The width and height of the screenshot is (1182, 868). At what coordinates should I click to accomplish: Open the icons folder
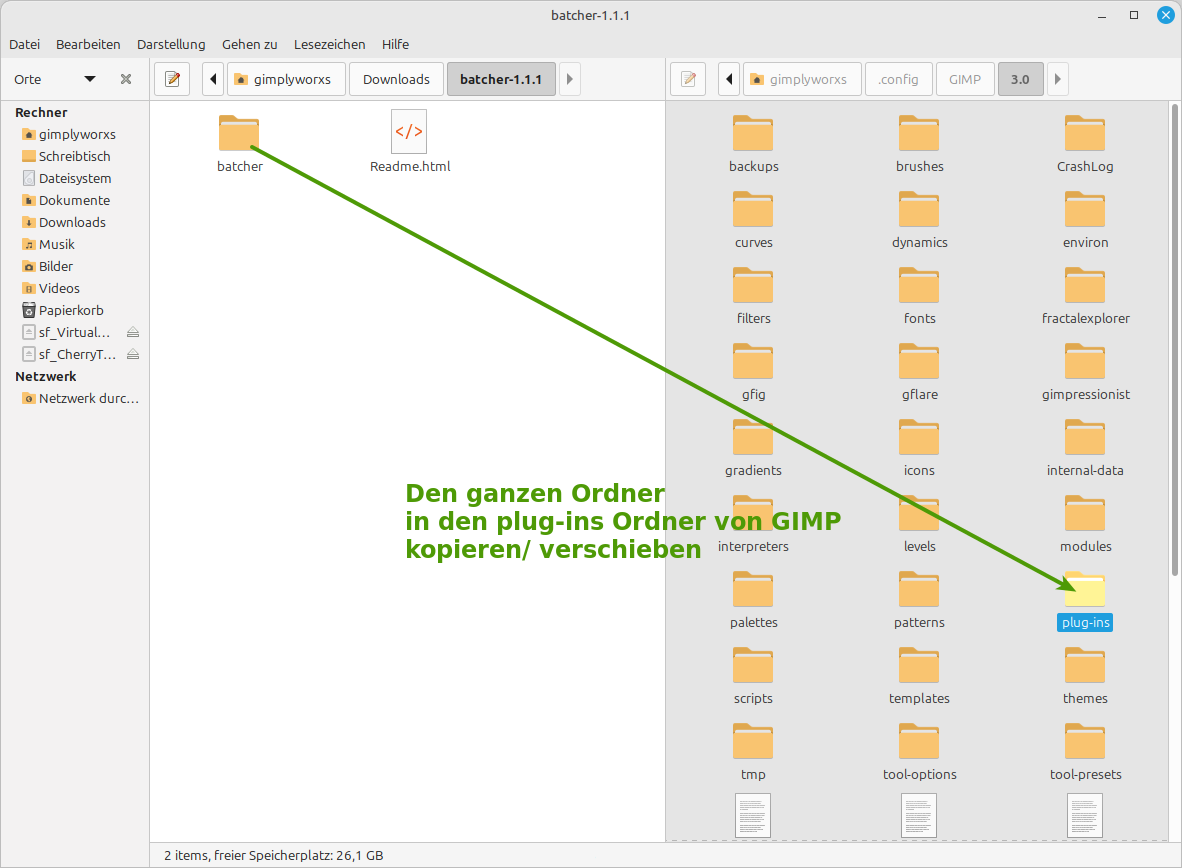[x=919, y=437]
